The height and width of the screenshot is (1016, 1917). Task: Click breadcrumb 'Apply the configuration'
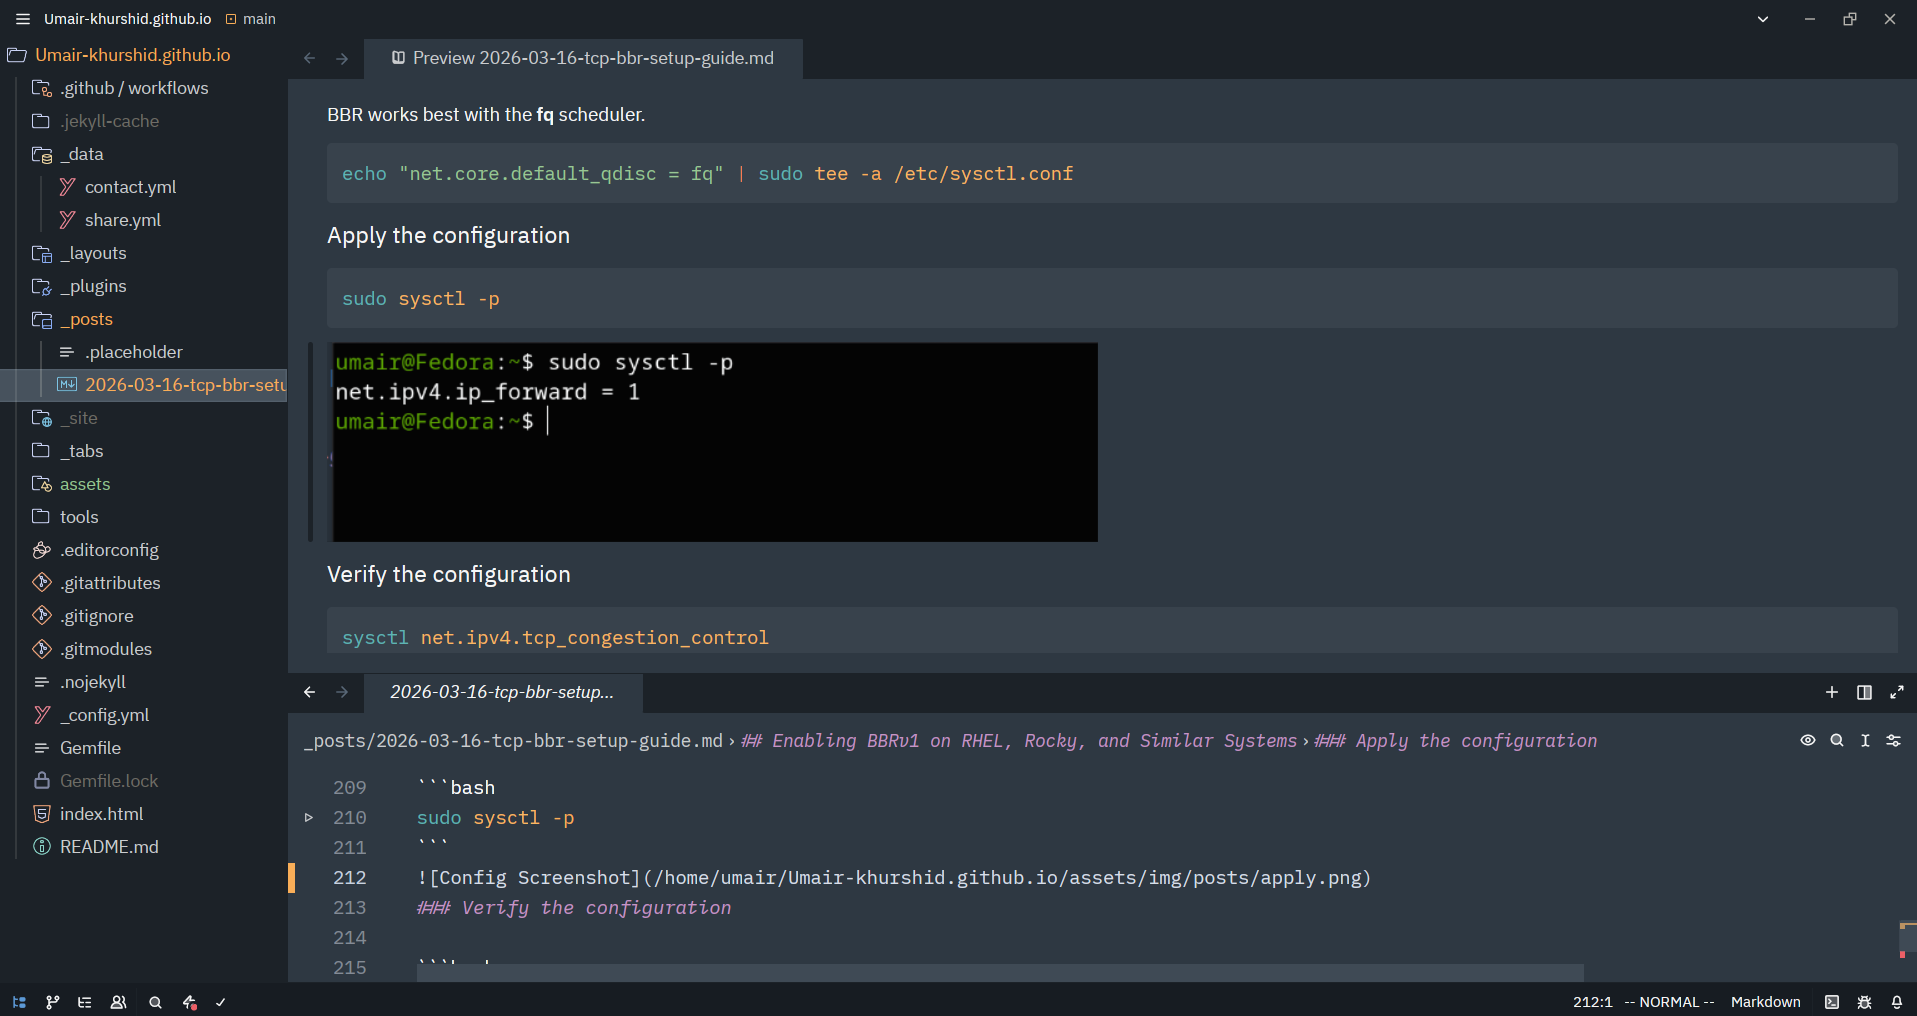click(1455, 741)
